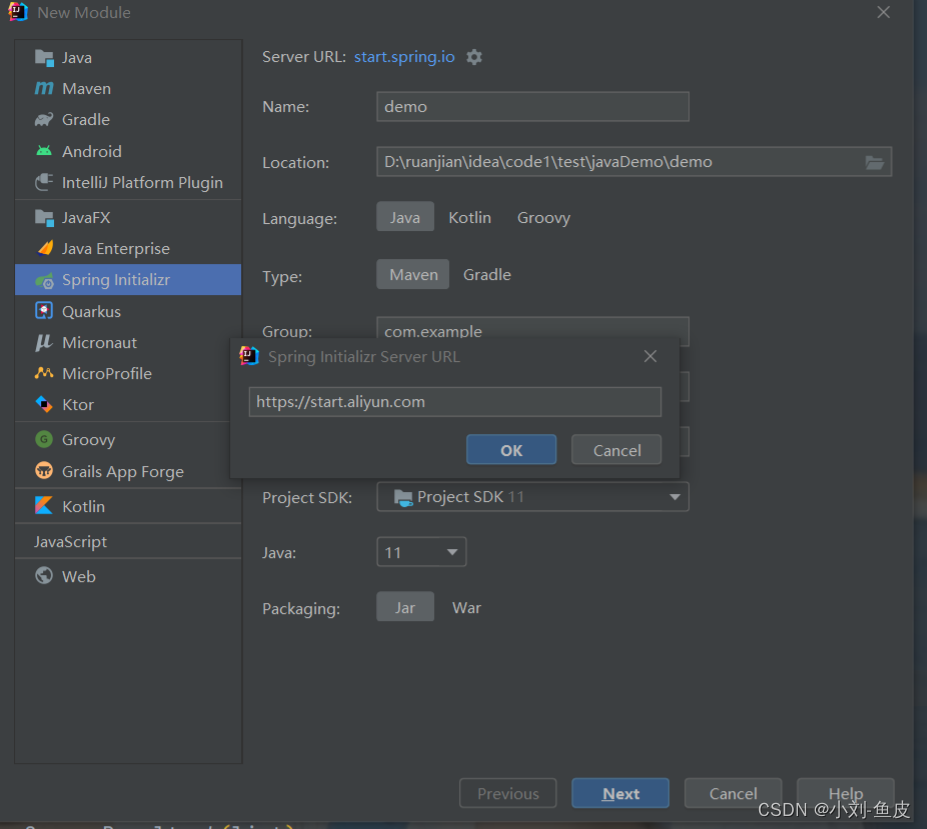This screenshot has width=927, height=829.
Task: Click the JavaFX folder icon
Action: pyautogui.click(x=44, y=218)
